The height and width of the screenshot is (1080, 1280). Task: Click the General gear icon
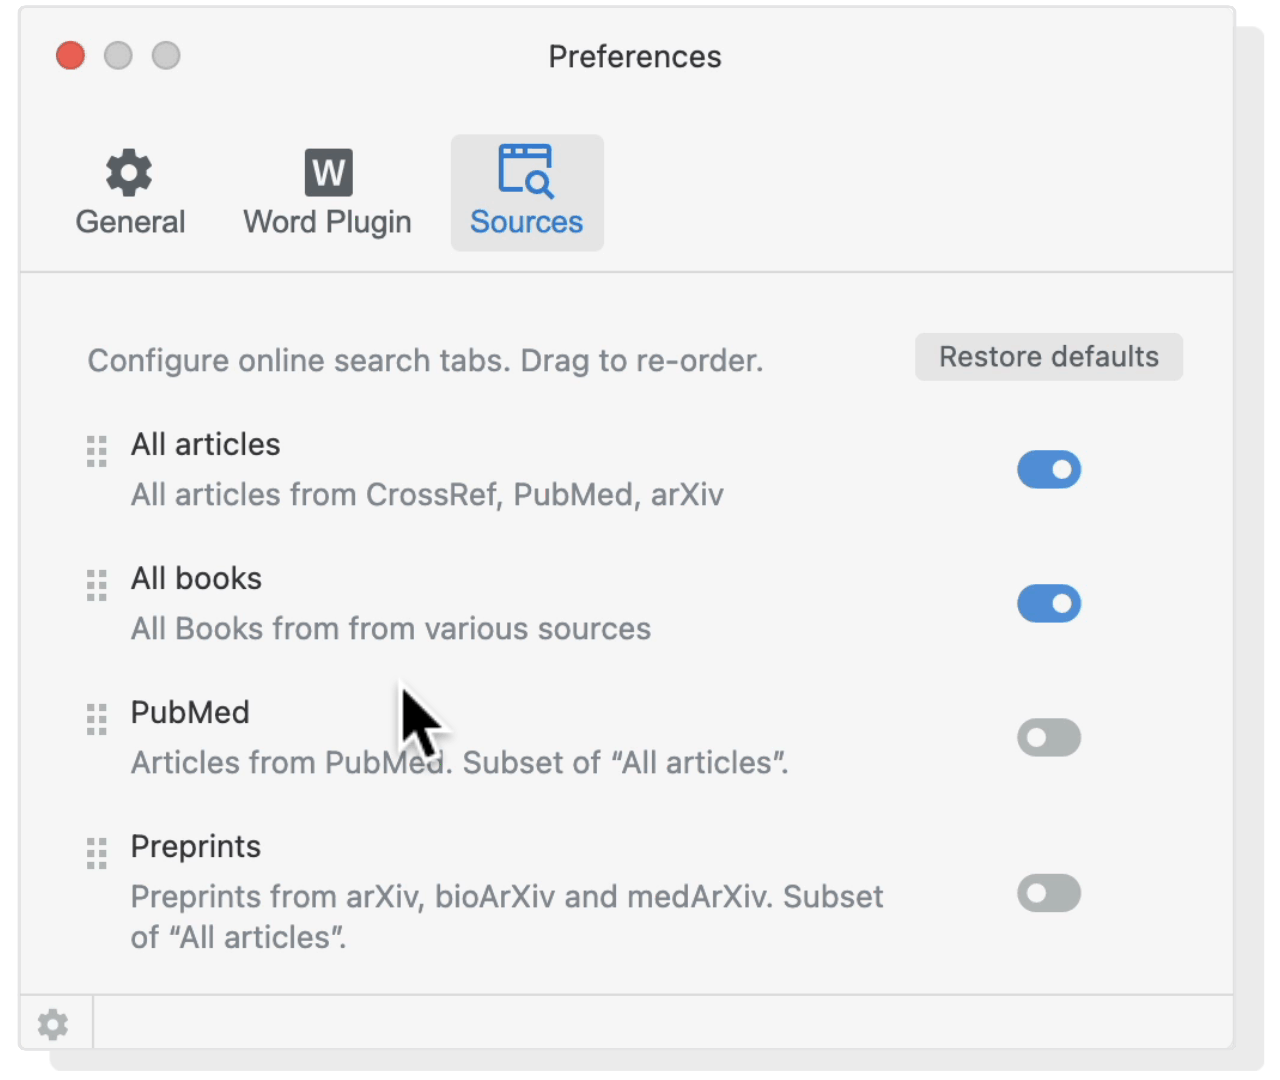pyautogui.click(x=129, y=172)
